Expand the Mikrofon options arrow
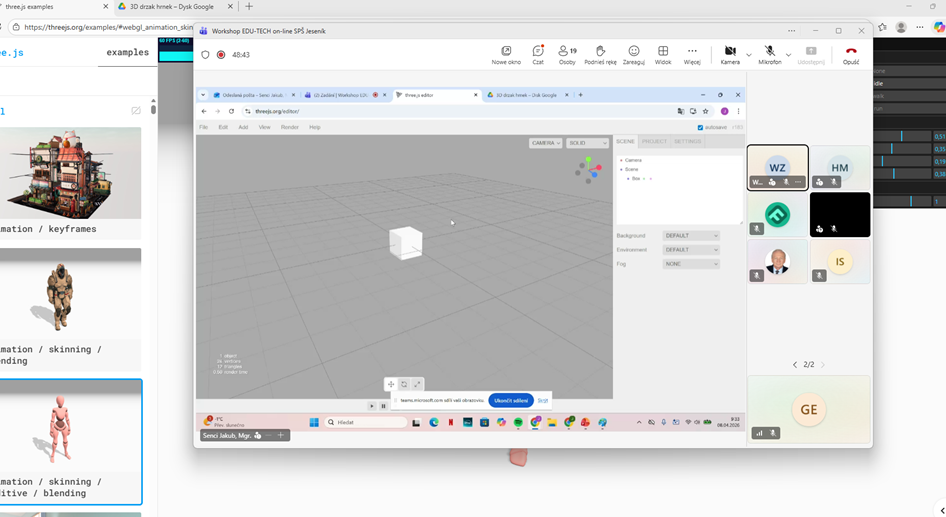Image resolution: width=946 pixels, height=517 pixels. tap(788, 55)
